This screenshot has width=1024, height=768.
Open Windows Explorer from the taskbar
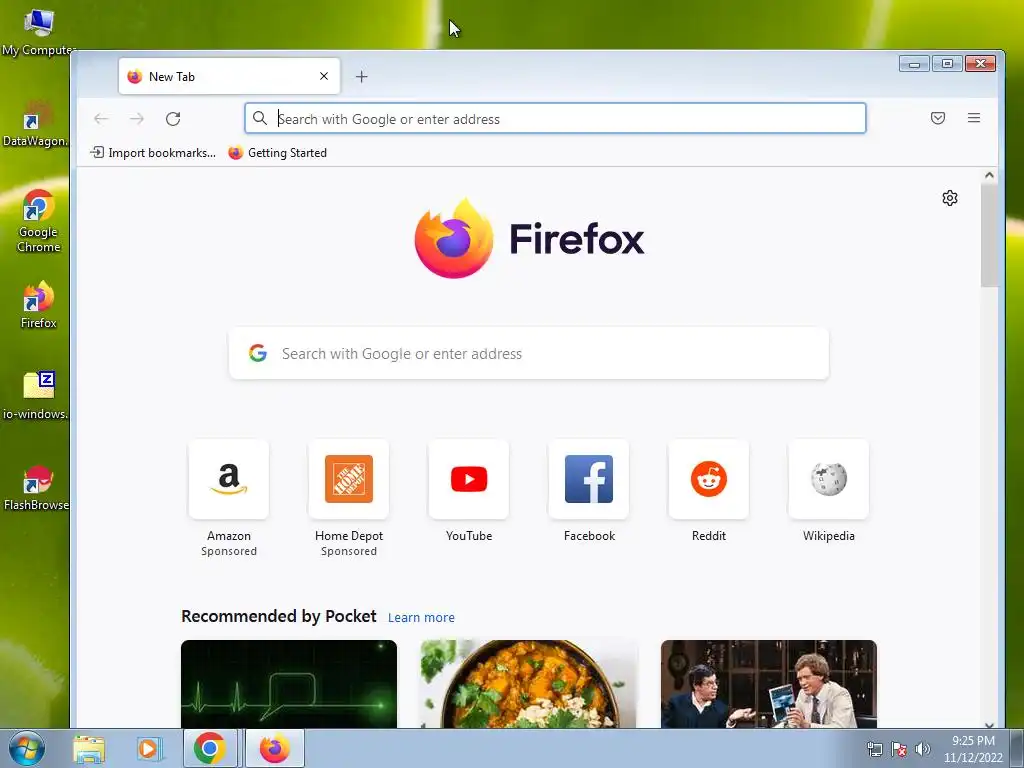click(89, 749)
